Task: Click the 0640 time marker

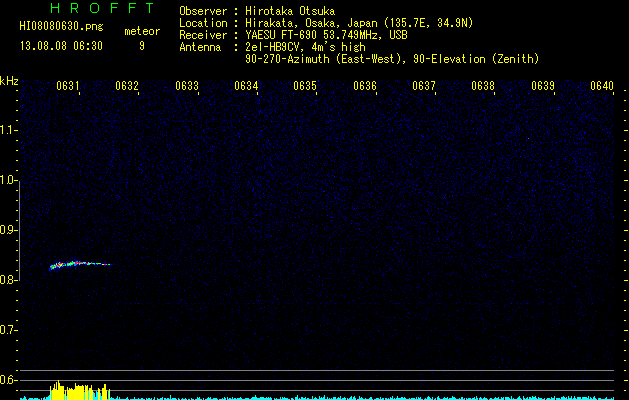Action: (602, 86)
